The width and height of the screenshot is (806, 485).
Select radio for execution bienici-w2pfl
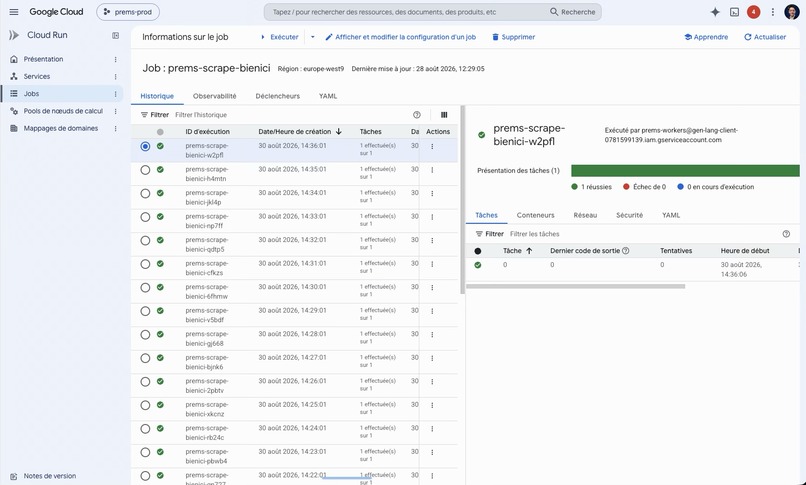(x=145, y=146)
